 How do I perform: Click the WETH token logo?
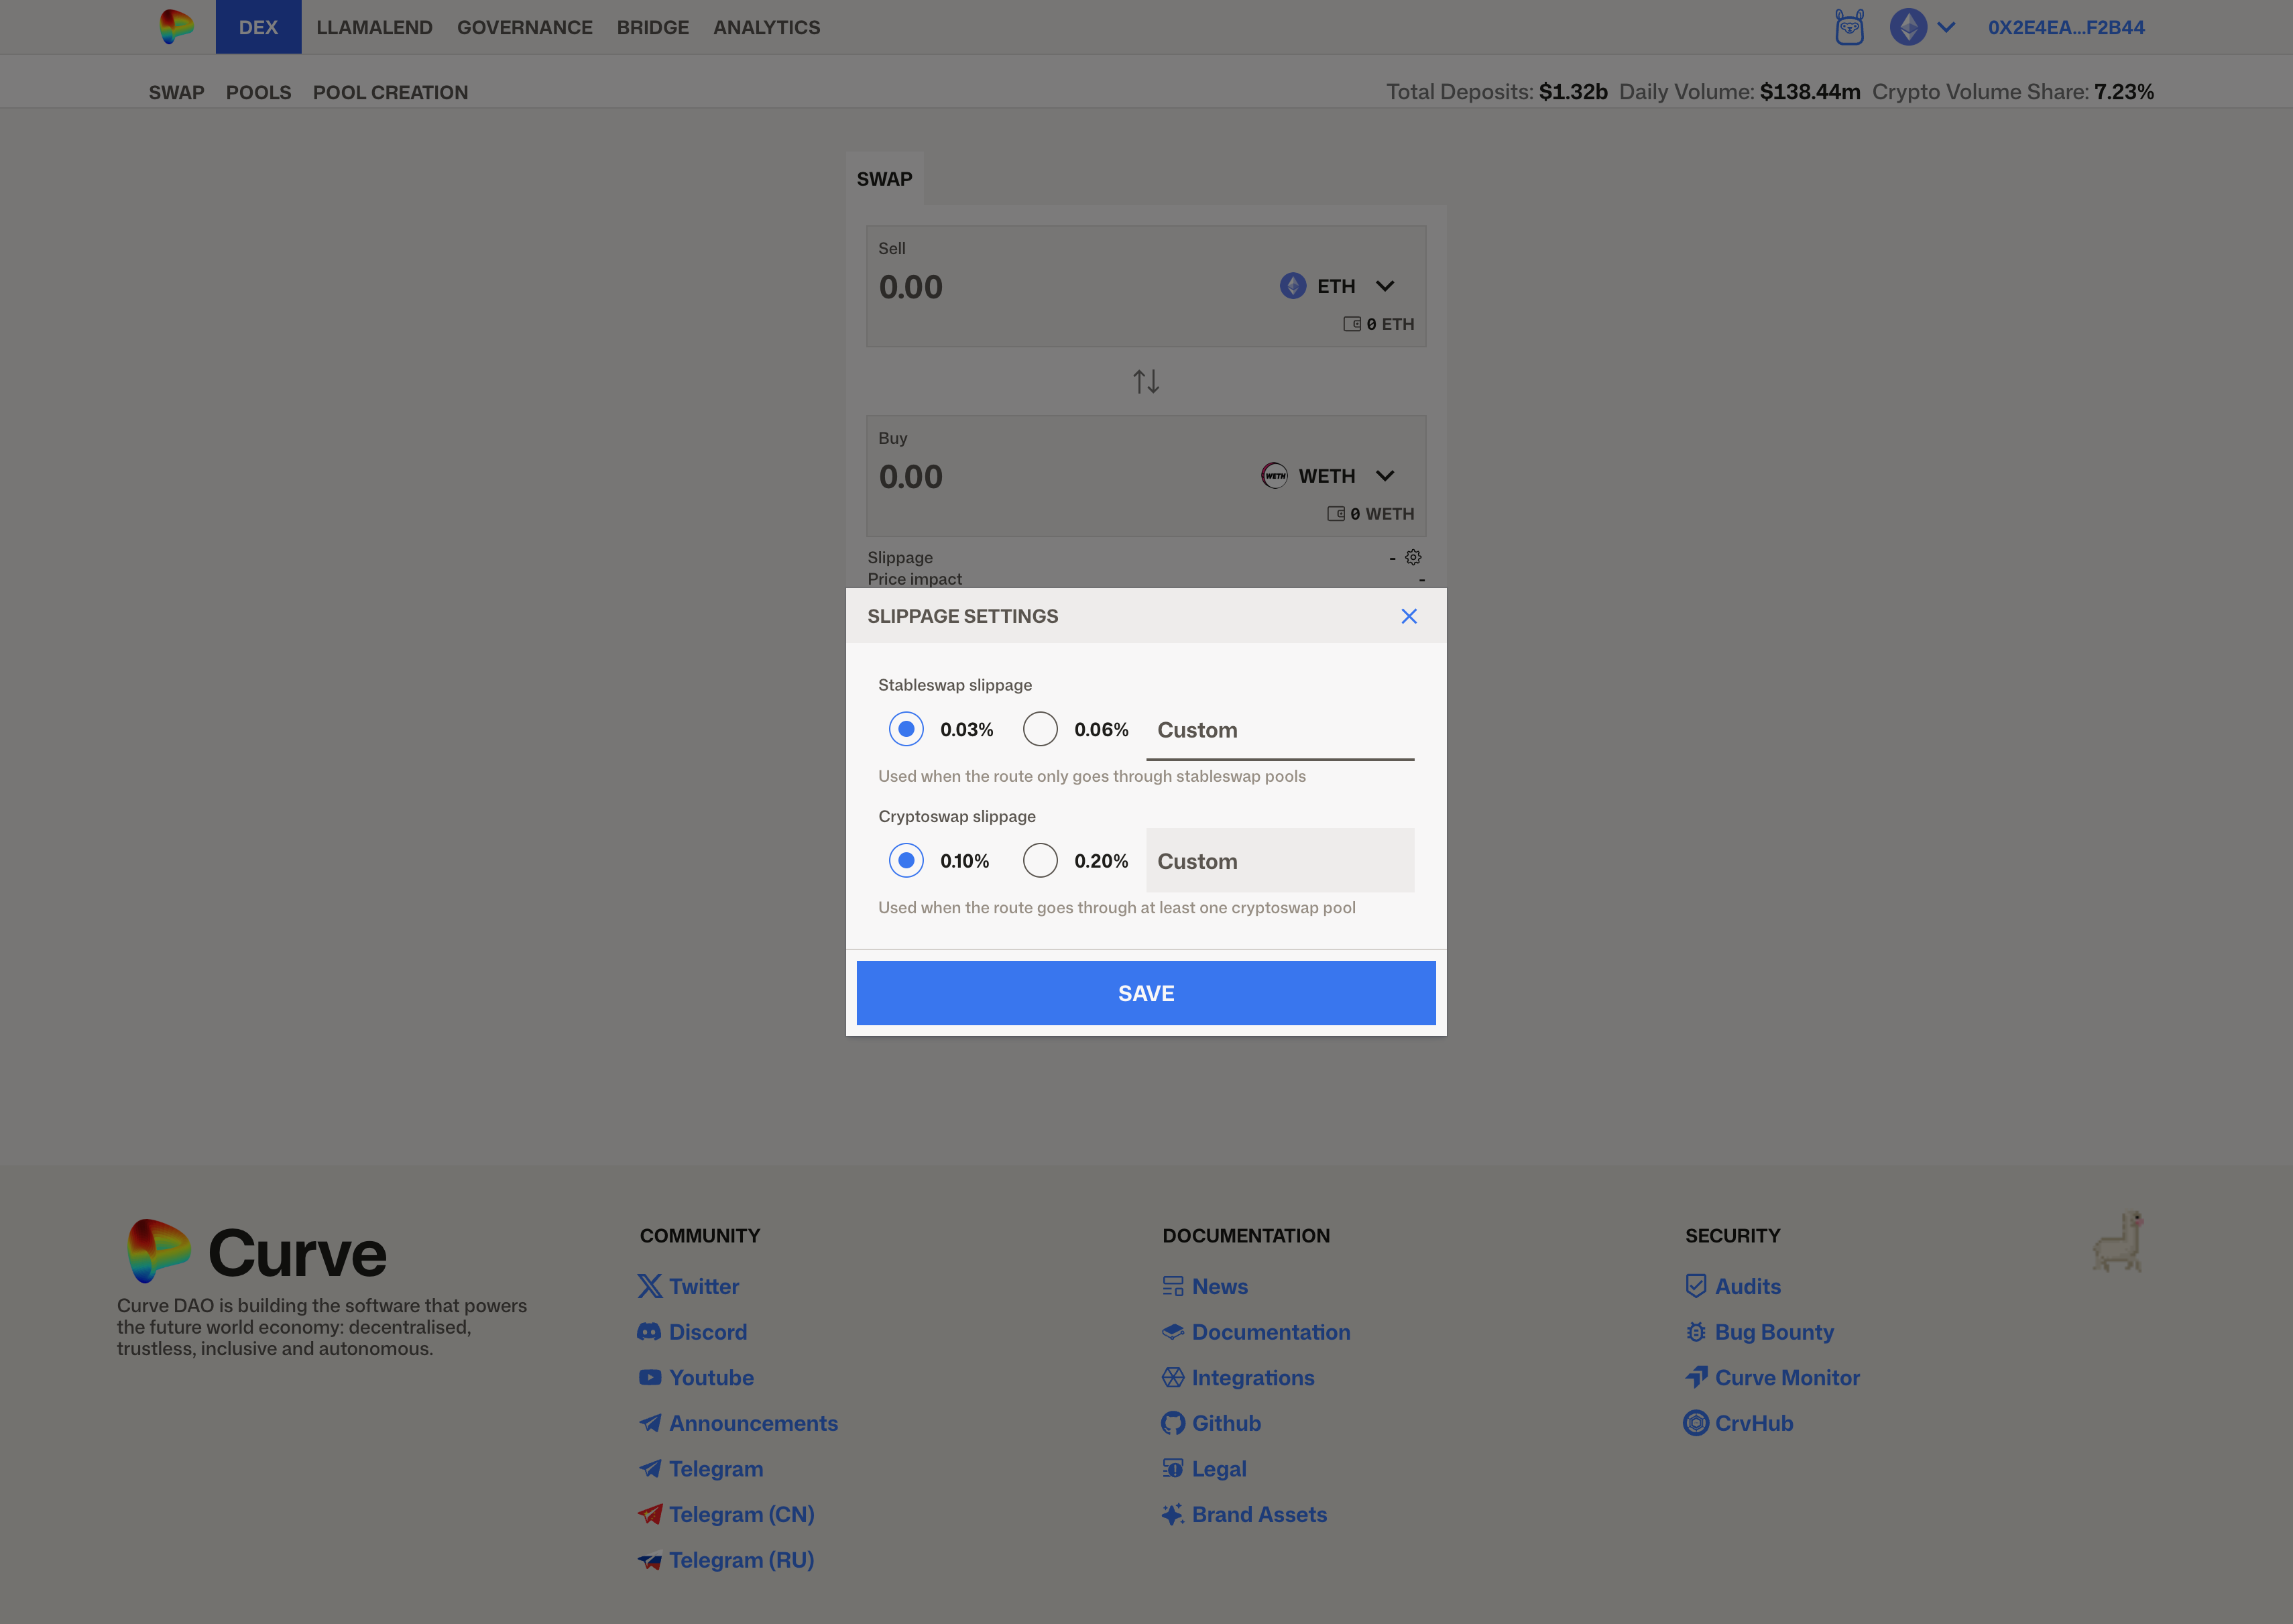point(1274,476)
